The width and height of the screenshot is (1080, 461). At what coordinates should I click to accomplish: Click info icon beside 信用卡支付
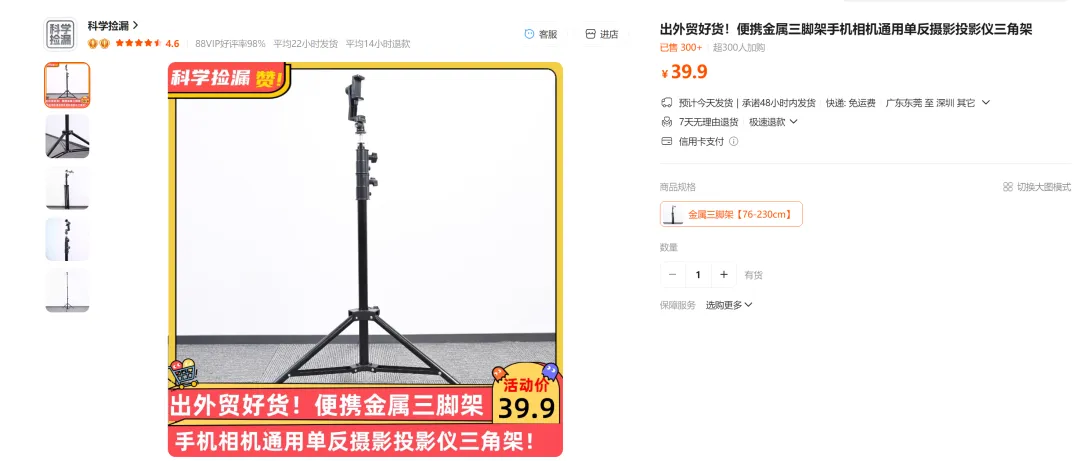pyautogui.click(x=734, y=141)
